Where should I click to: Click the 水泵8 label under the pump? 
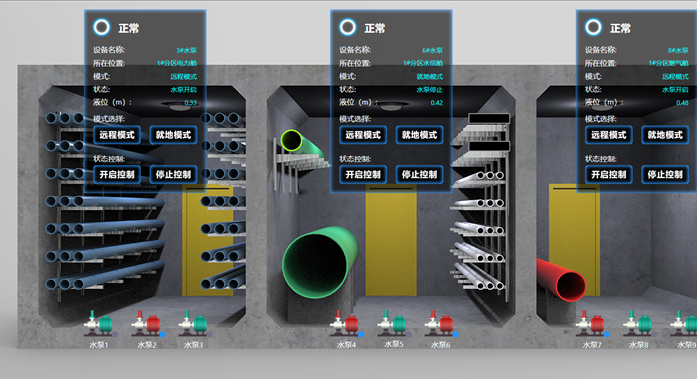(x=638, y=345)
